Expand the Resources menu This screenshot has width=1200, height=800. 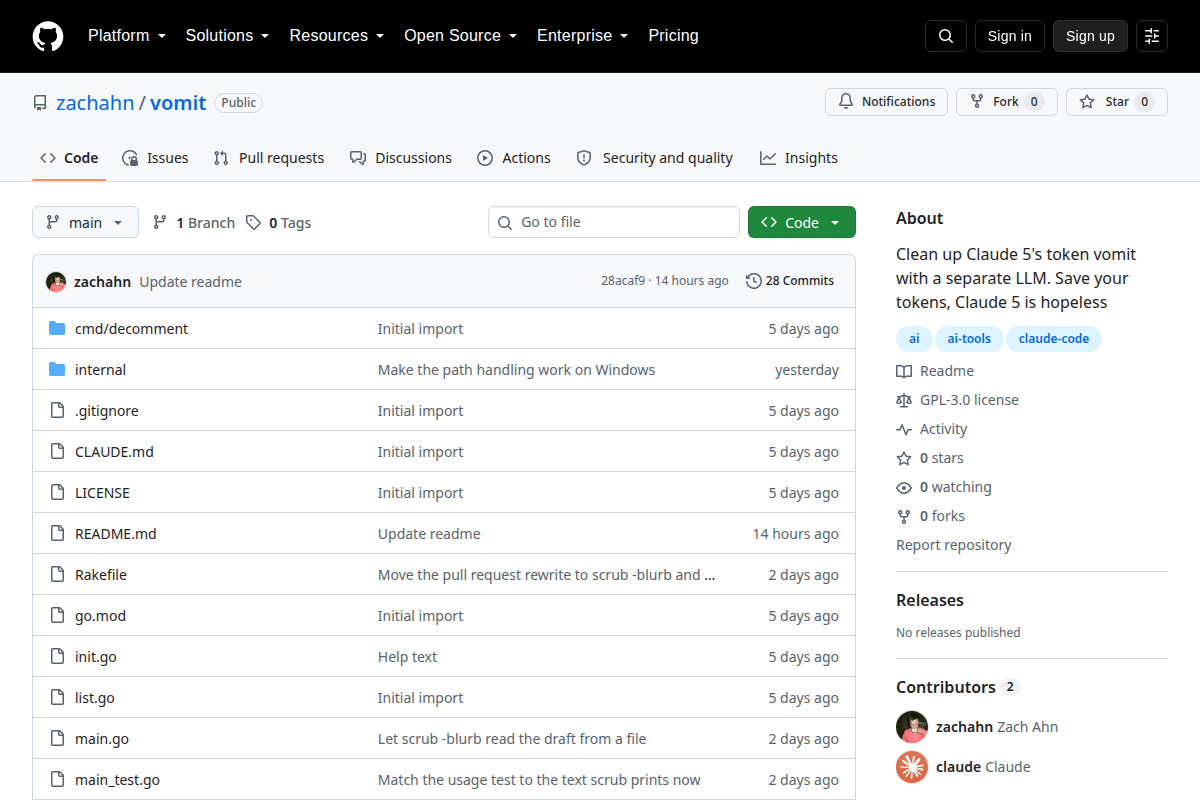337,36
